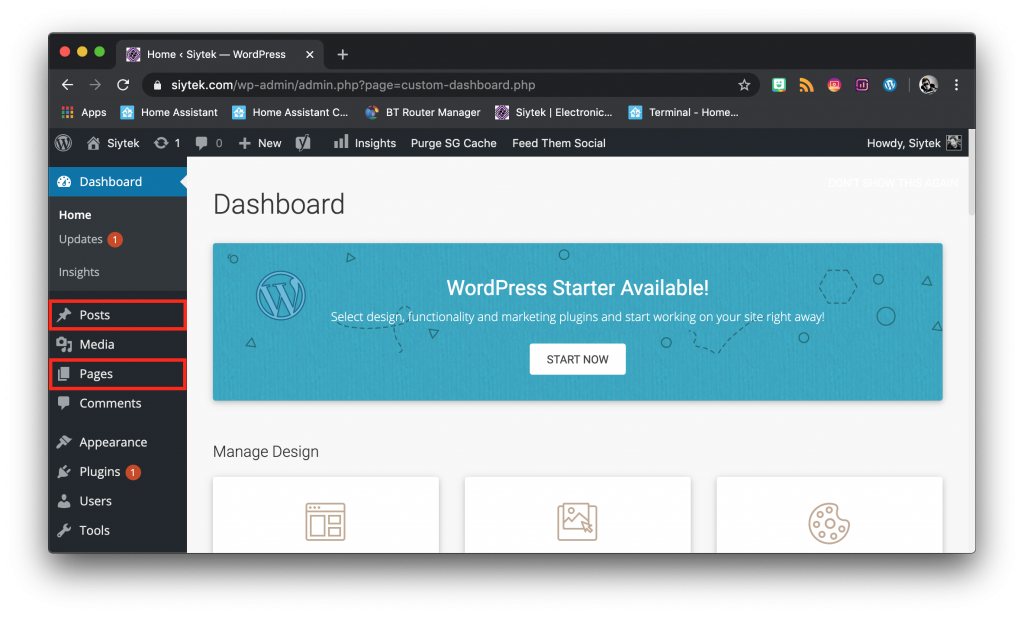Open Pages in the sidebar

click(118, 374)
